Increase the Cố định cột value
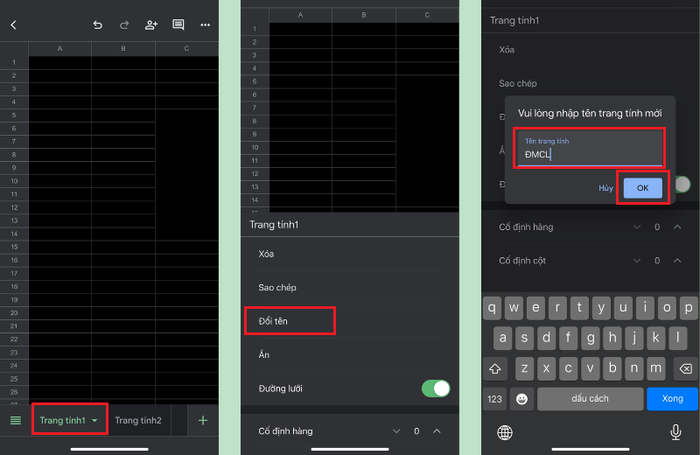Screen dimensions: 700x455 pyautogui.click(x=677, y=260)
